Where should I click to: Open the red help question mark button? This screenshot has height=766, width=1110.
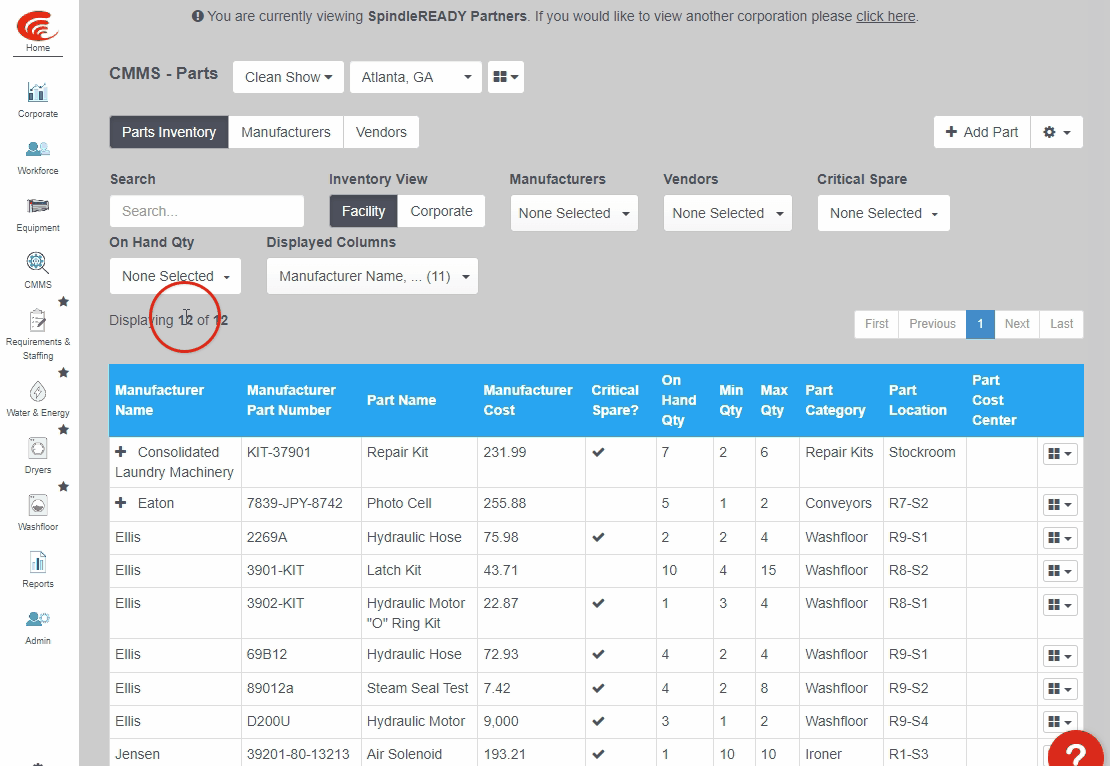1077,750
